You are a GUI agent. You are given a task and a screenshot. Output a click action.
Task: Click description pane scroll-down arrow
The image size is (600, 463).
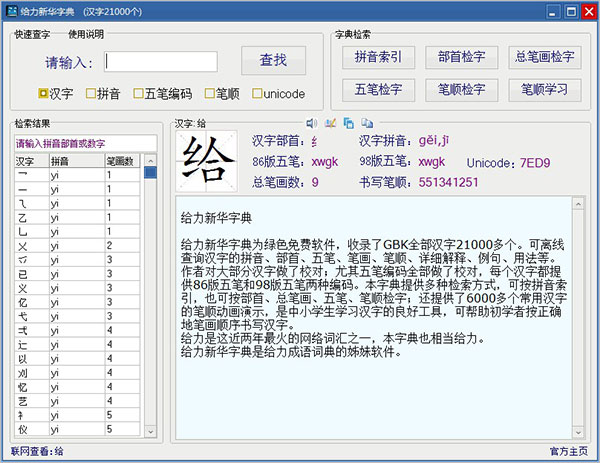[578, 432]
